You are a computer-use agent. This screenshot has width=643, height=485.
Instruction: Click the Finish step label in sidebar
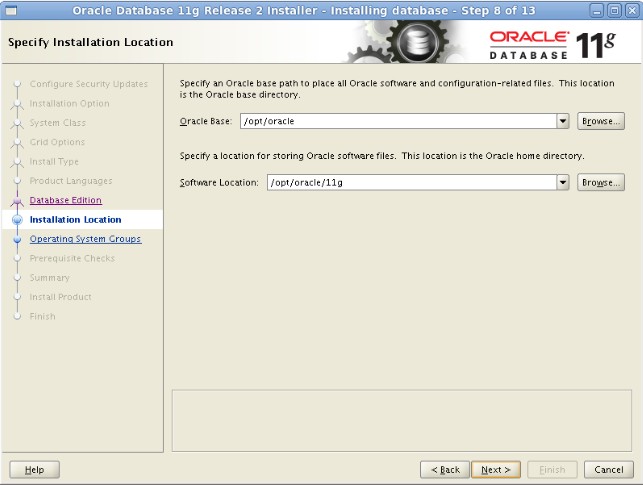click(x=42, y=317)
